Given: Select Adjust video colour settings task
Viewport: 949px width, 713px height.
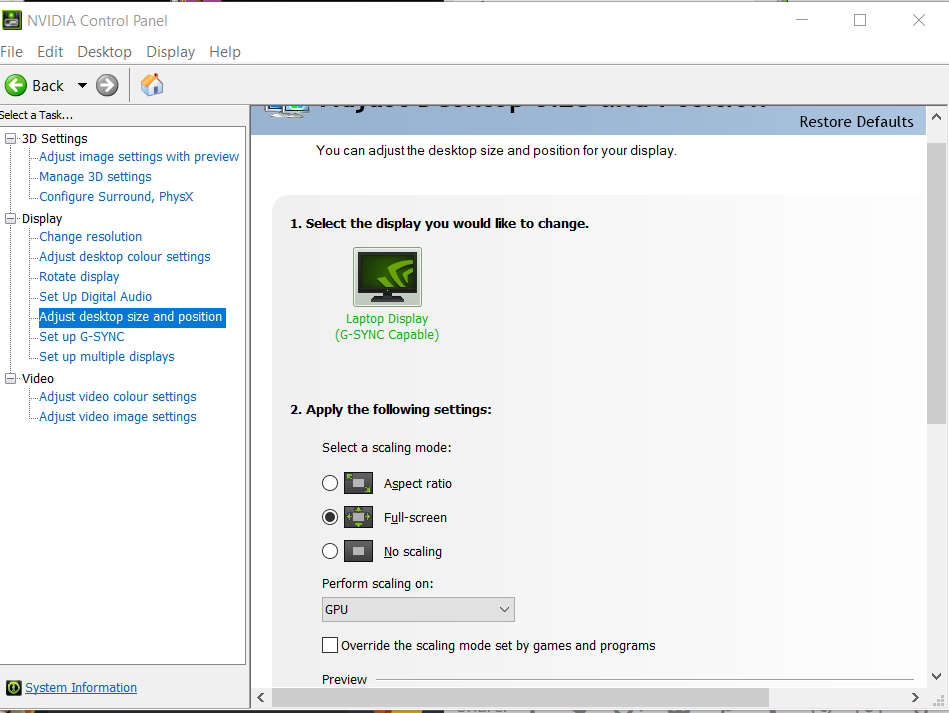Looking at the screenshot, I should tap(116, 396).
